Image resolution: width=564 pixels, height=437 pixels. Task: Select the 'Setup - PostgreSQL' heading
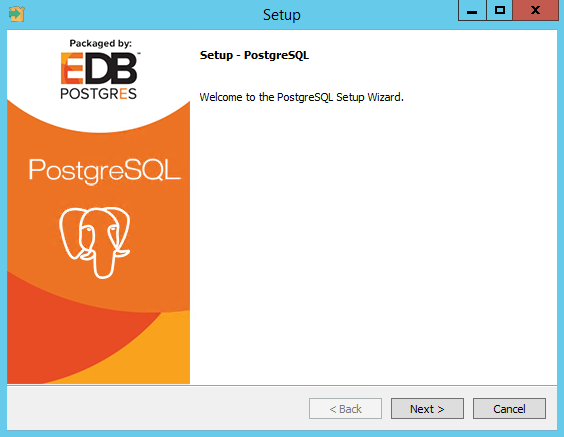(x=254, y=55)
